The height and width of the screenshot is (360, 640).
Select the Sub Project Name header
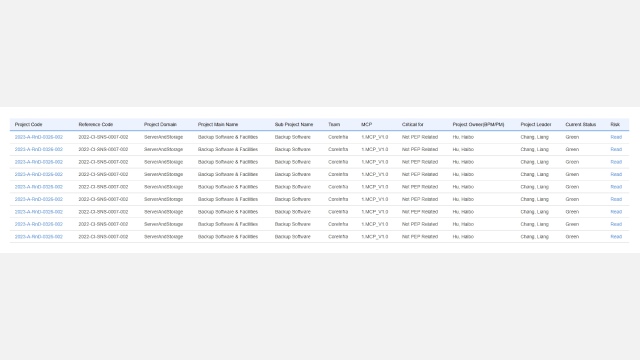click(x=294, y=124)
